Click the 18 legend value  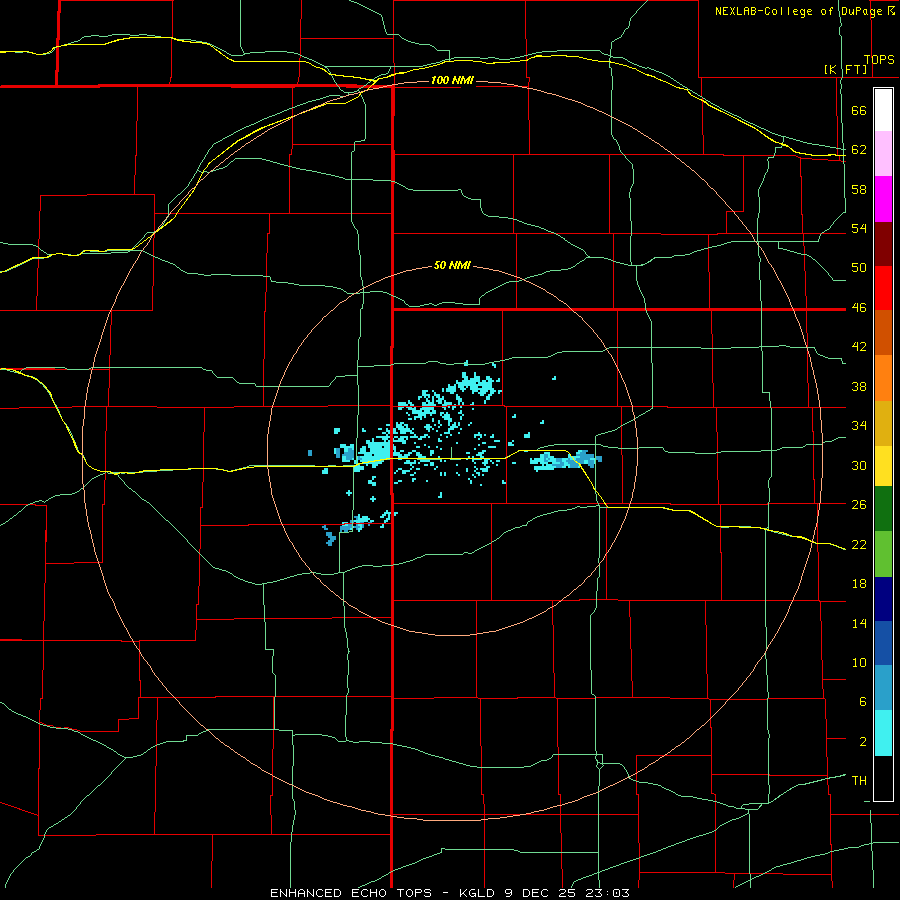859,584
